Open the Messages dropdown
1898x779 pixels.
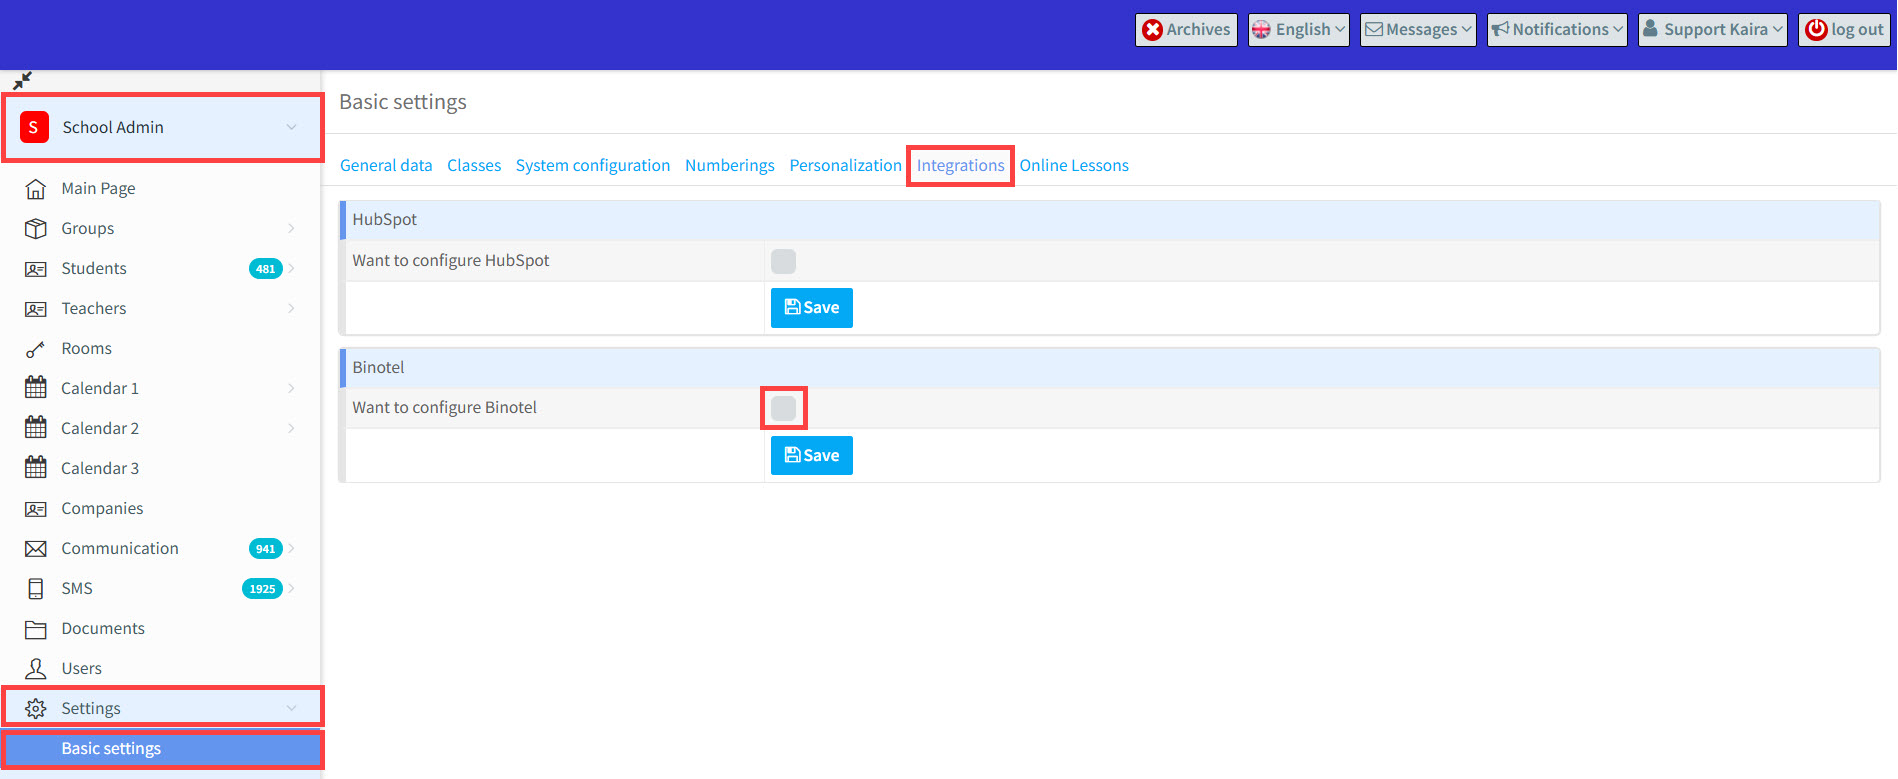1418,30
